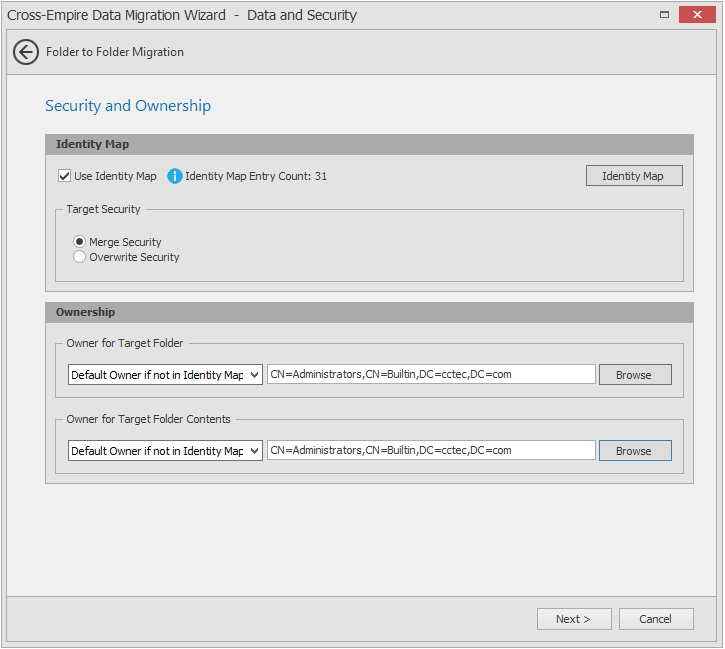Screen dimensions: 725x649
Task: Close the wizard with the red X
Action: [x=697, y=15]
